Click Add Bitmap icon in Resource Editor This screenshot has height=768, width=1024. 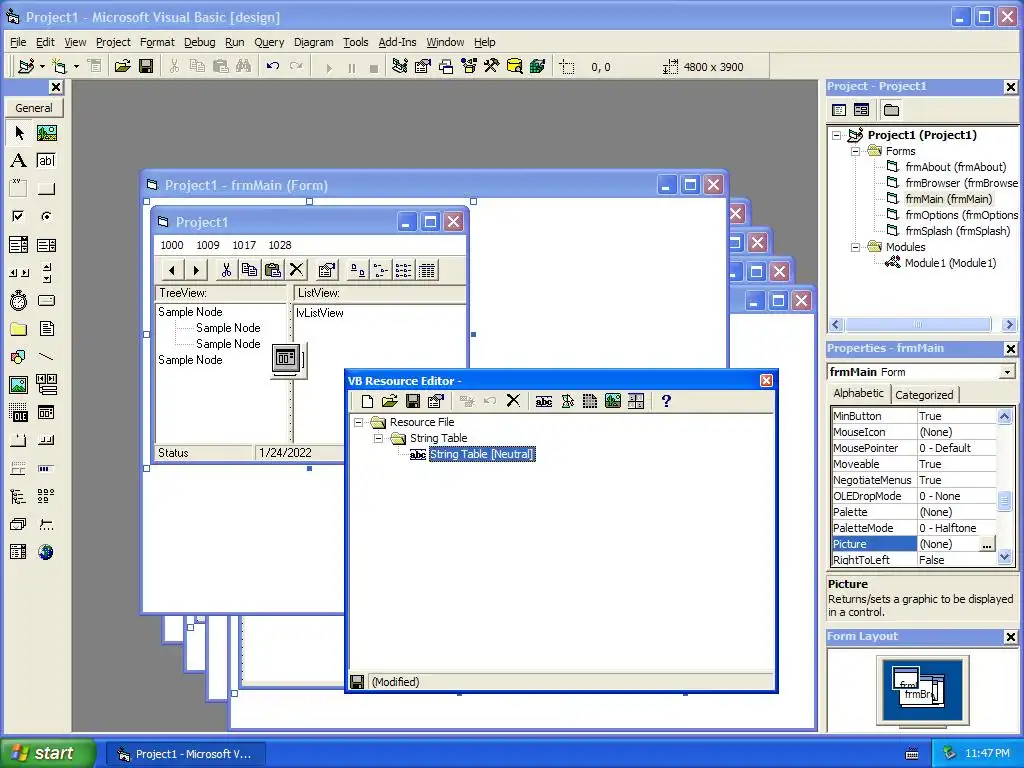(613, 401)
